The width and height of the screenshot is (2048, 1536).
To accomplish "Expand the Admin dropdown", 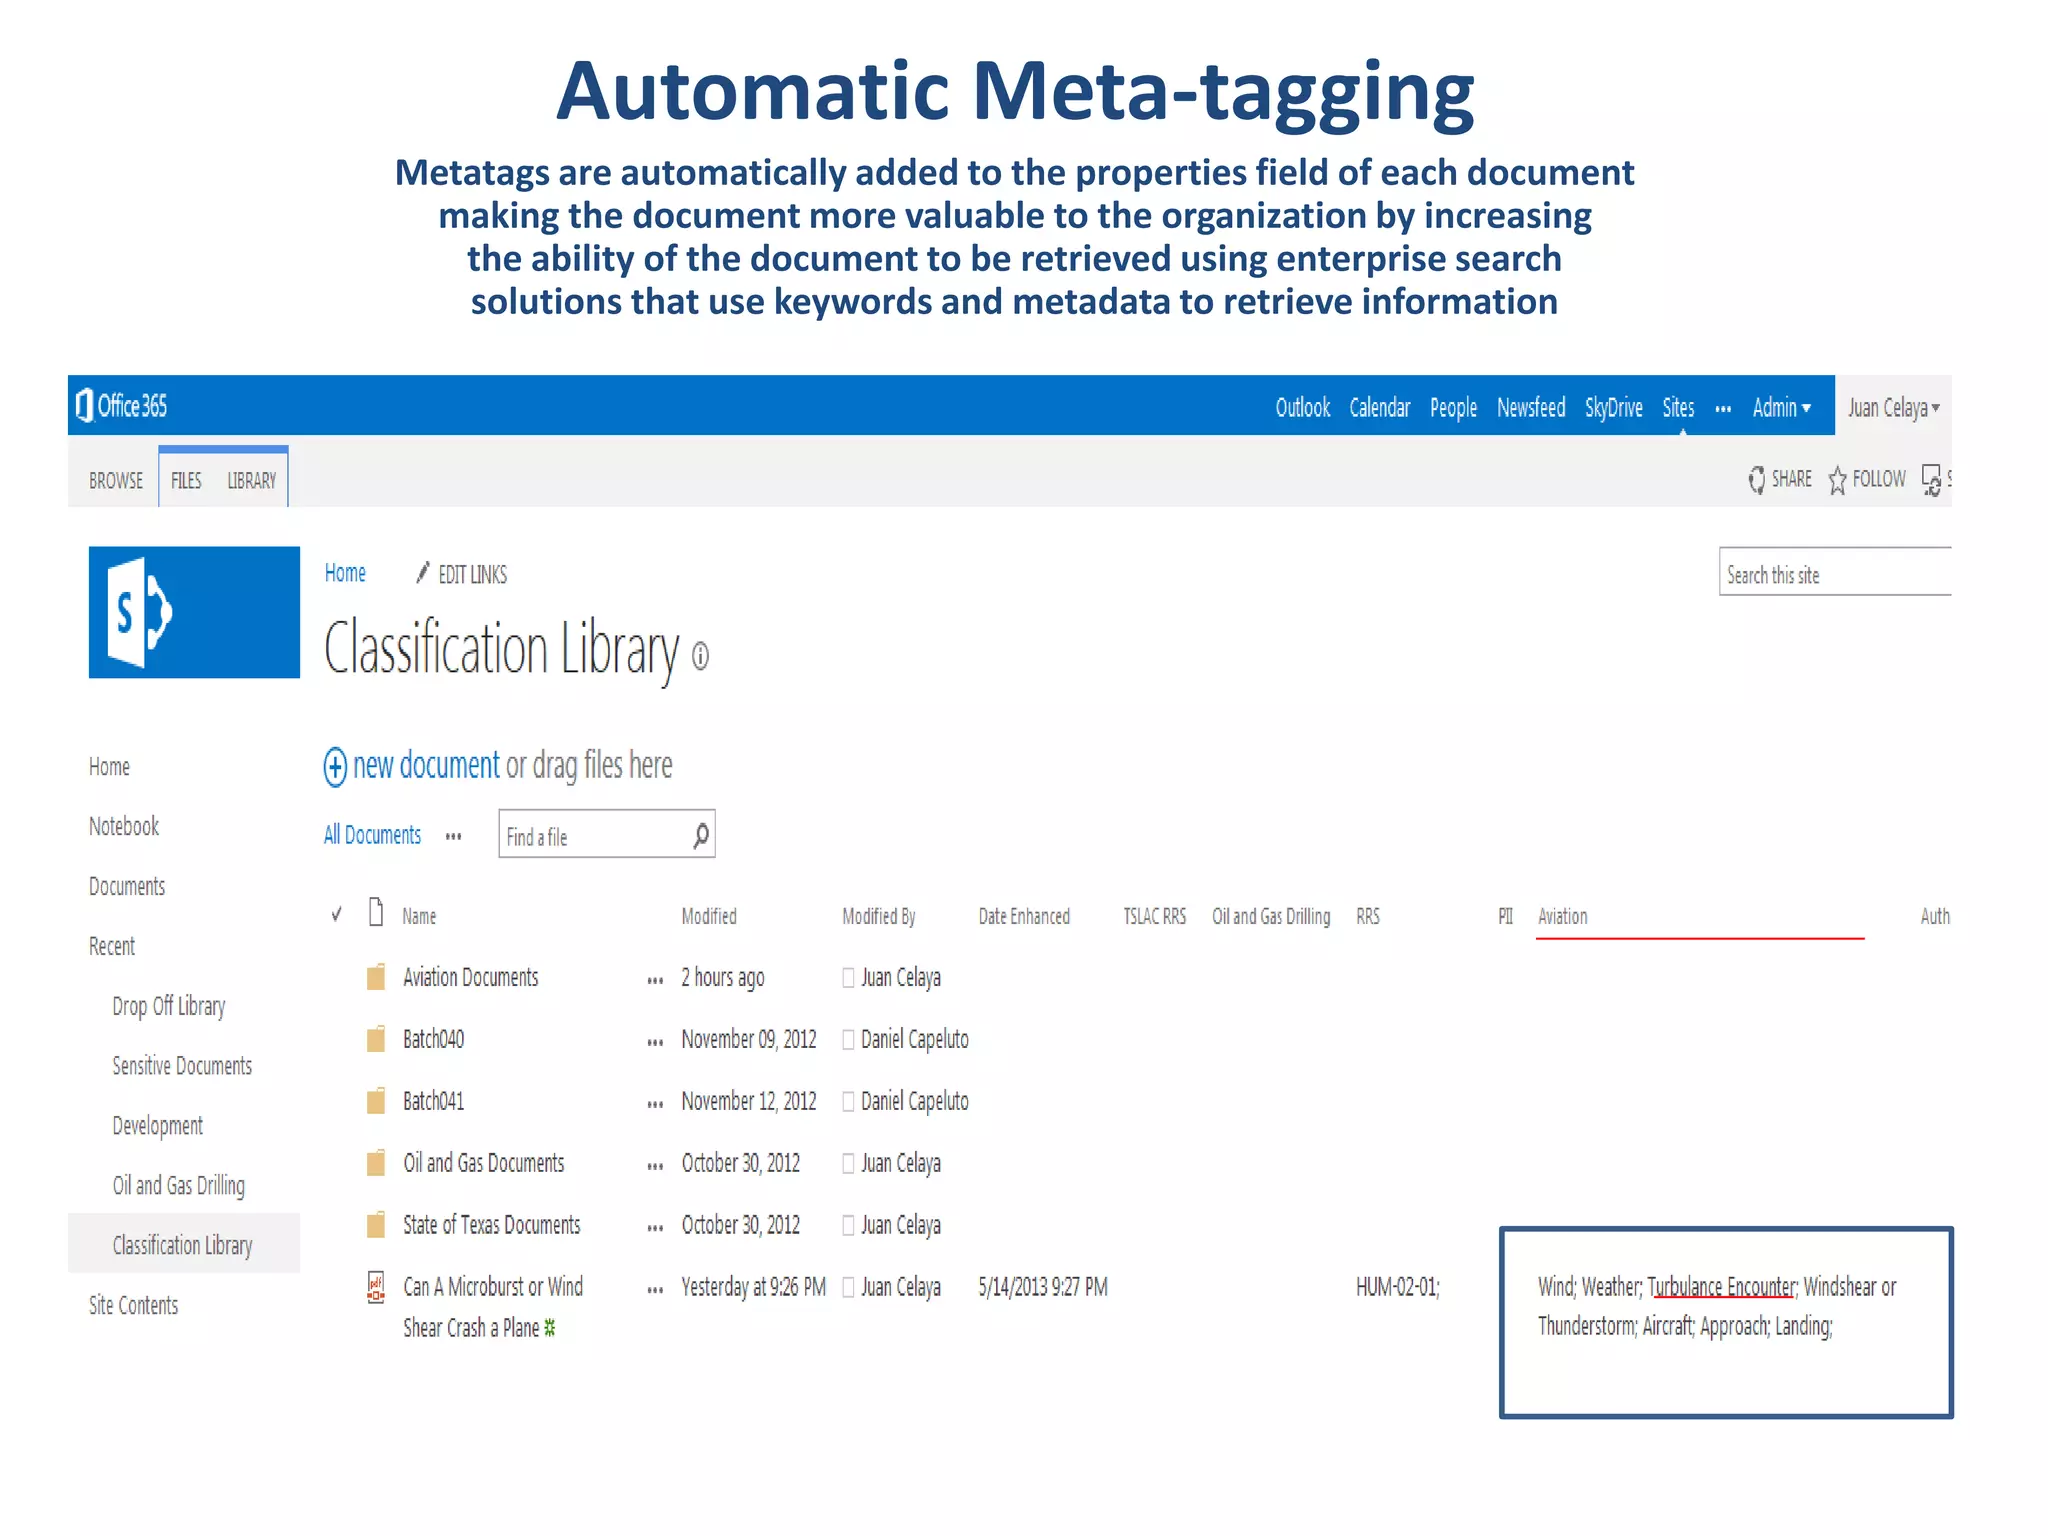I will click(1781, 407).
